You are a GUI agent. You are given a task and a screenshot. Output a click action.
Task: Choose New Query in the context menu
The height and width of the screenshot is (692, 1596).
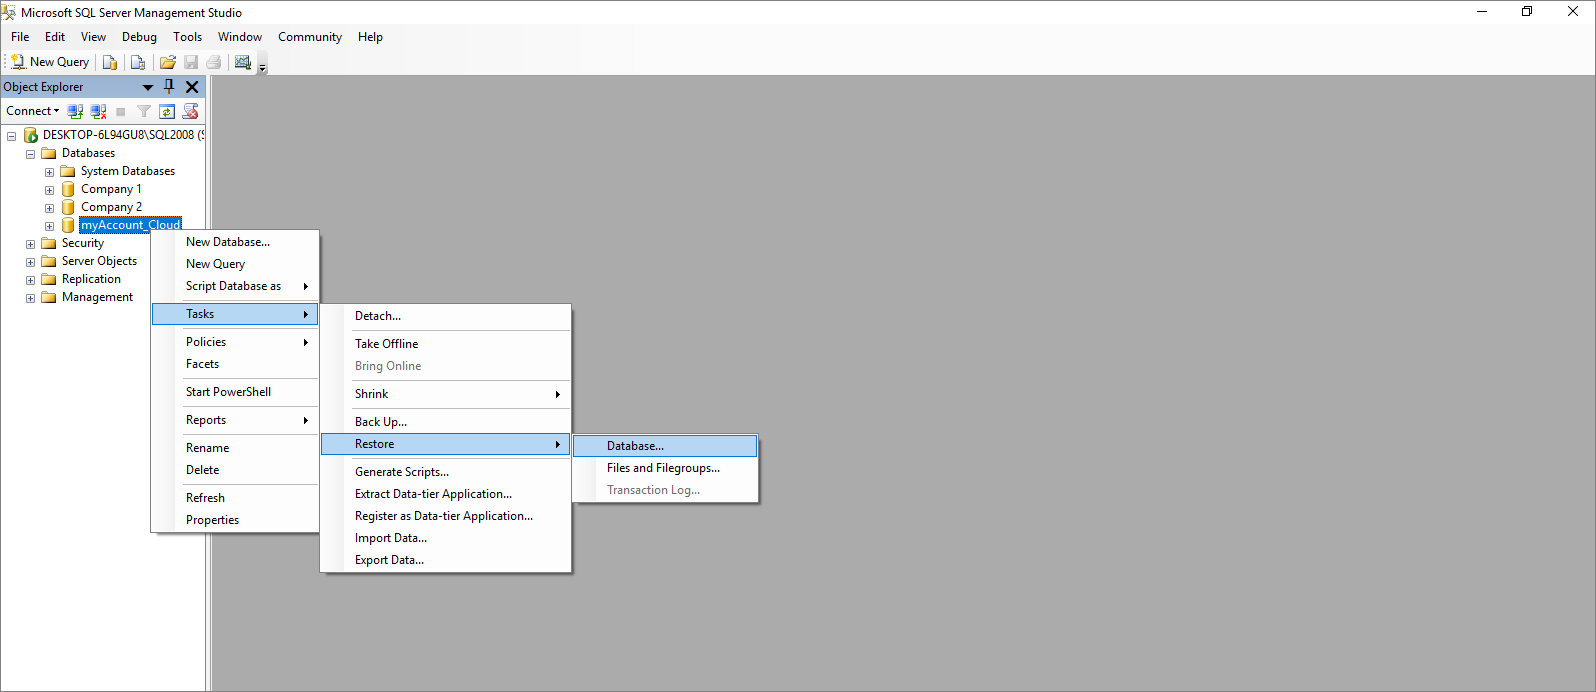pyautogui.click(x=235, y=264)
